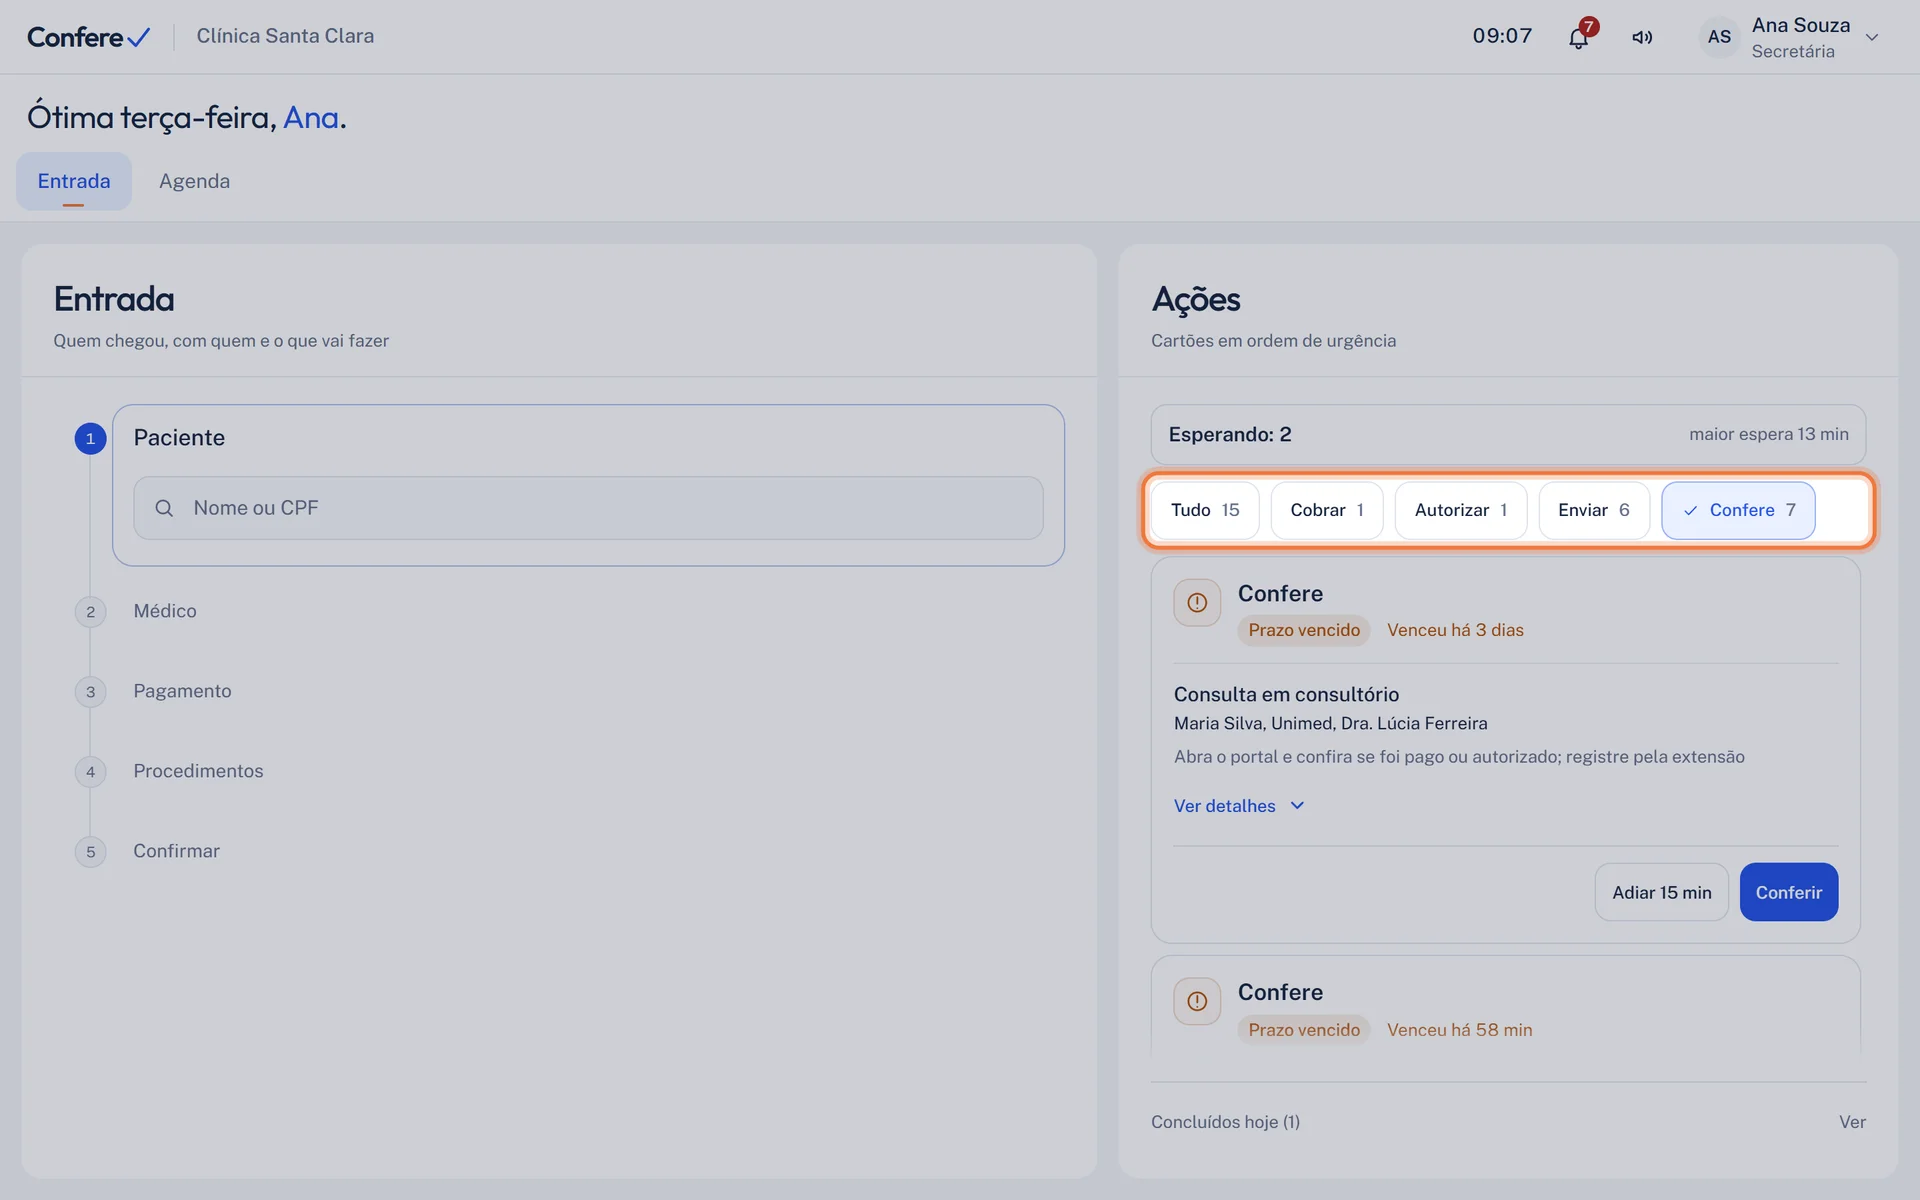Click Concluídos hoje (1) label

[x=1225, y=1122]
